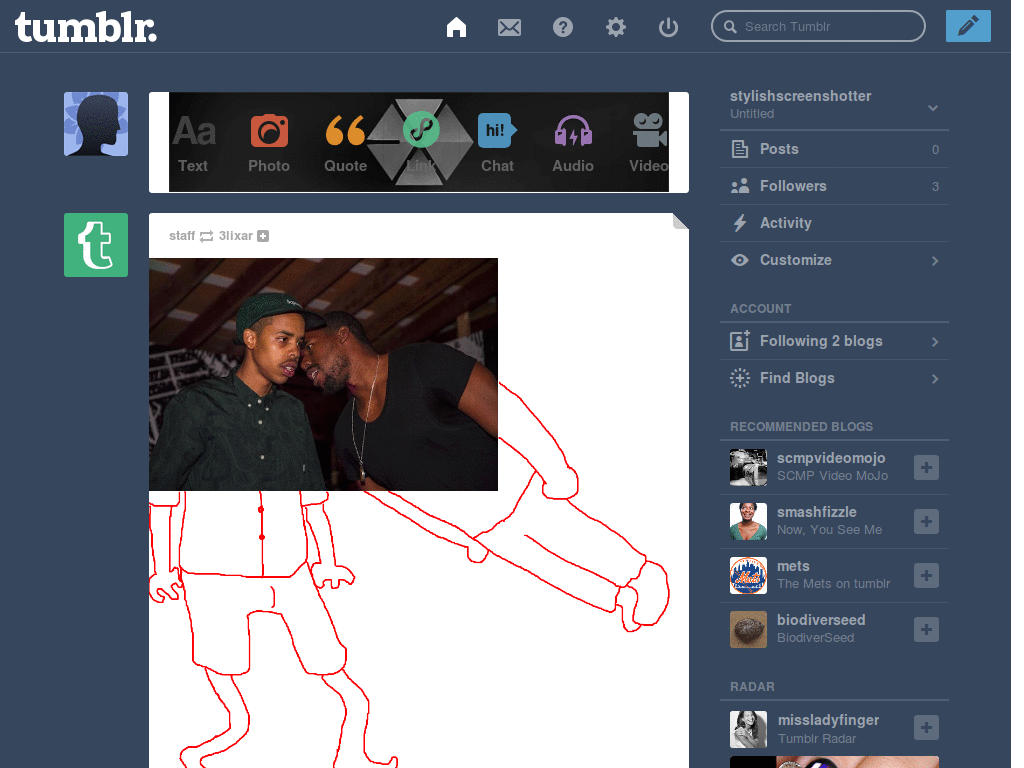Create a new Quote post
The image size is (1024, 768).
[345, 143]
